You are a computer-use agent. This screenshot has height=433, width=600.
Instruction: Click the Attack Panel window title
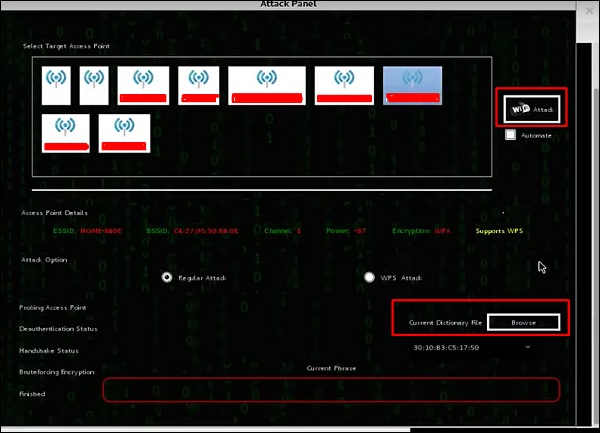(288, 4)
